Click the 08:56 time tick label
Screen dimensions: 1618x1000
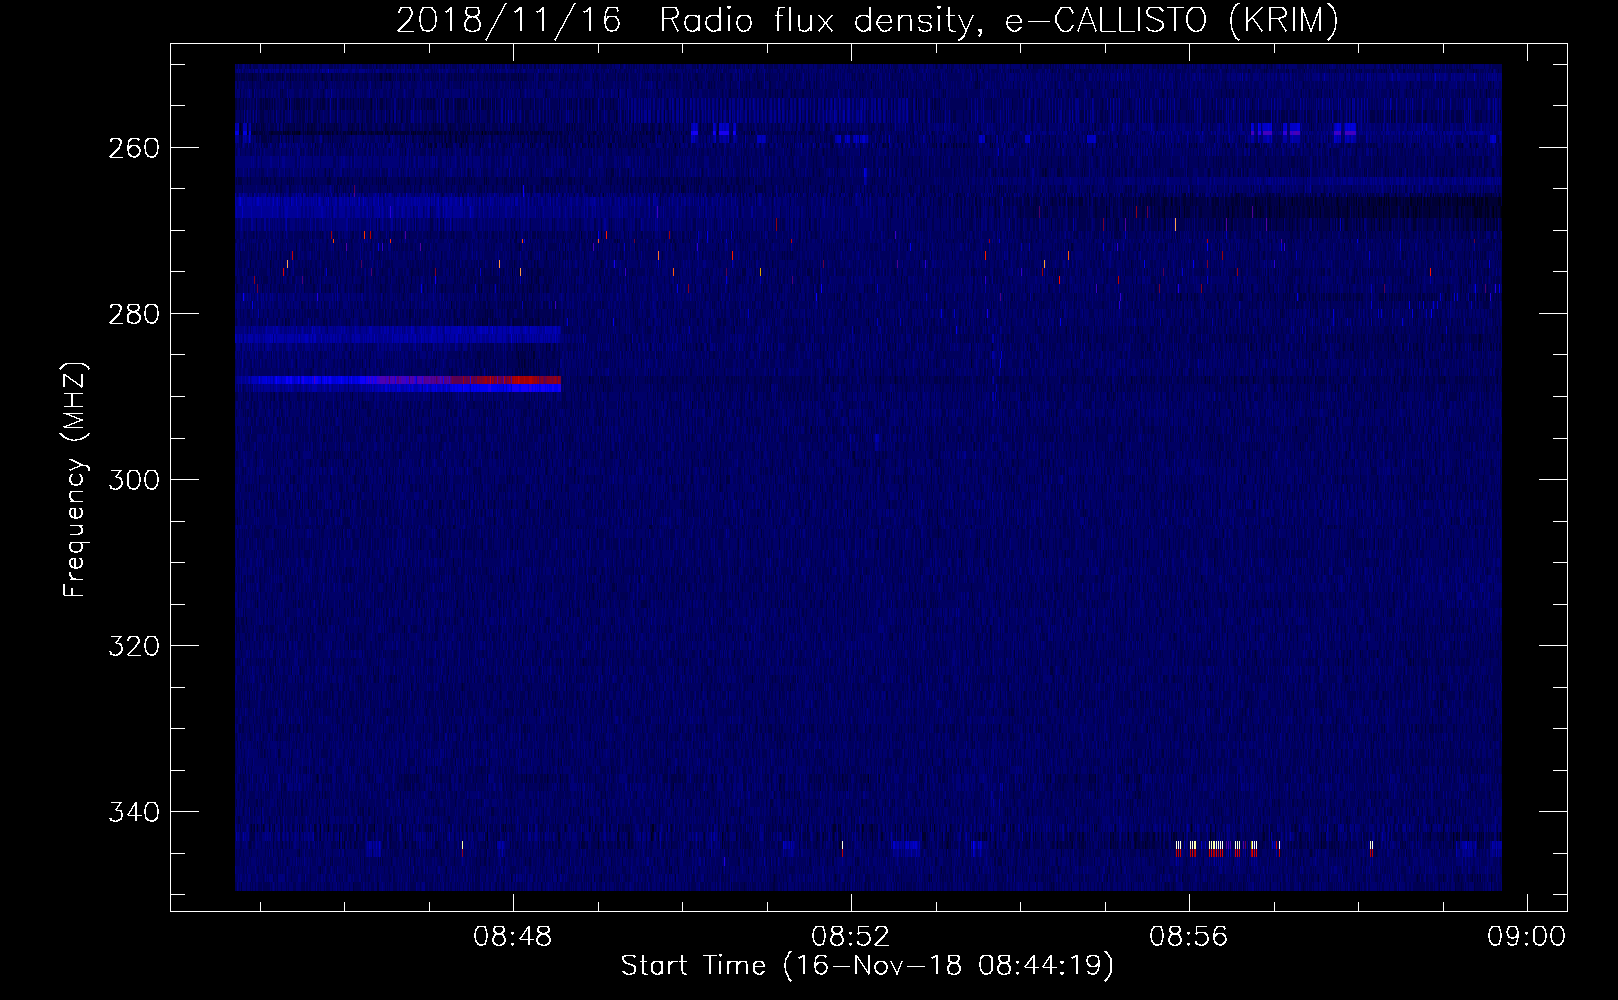pyautogui.click(x=1188, y=937)
